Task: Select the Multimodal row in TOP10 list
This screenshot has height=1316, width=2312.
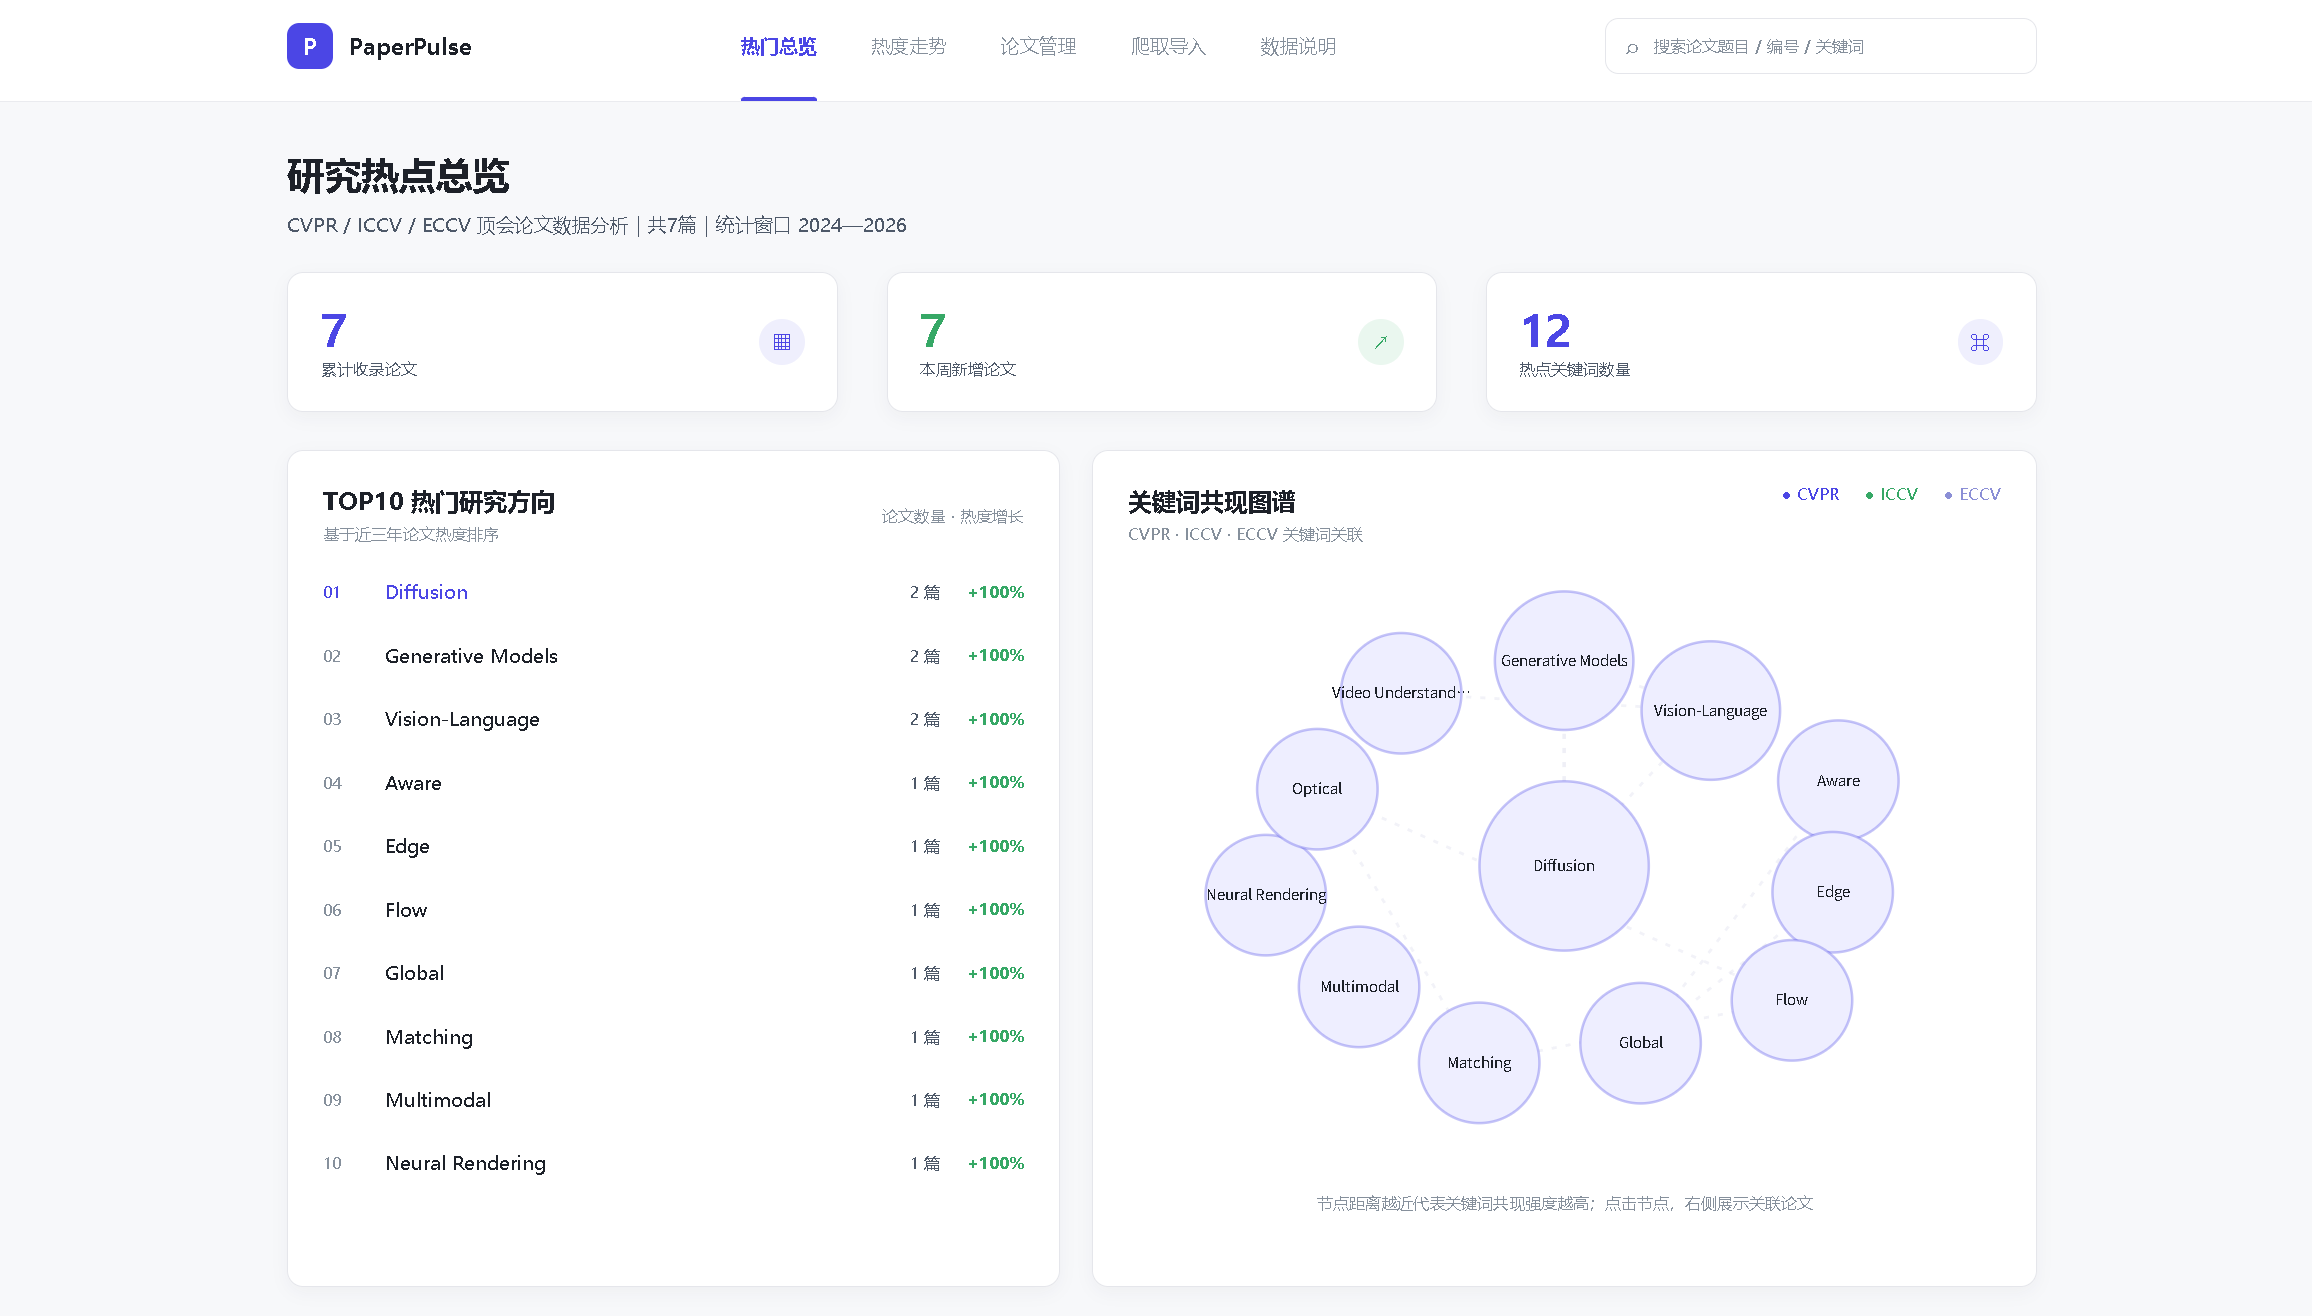Action: tap(673, 1100)
